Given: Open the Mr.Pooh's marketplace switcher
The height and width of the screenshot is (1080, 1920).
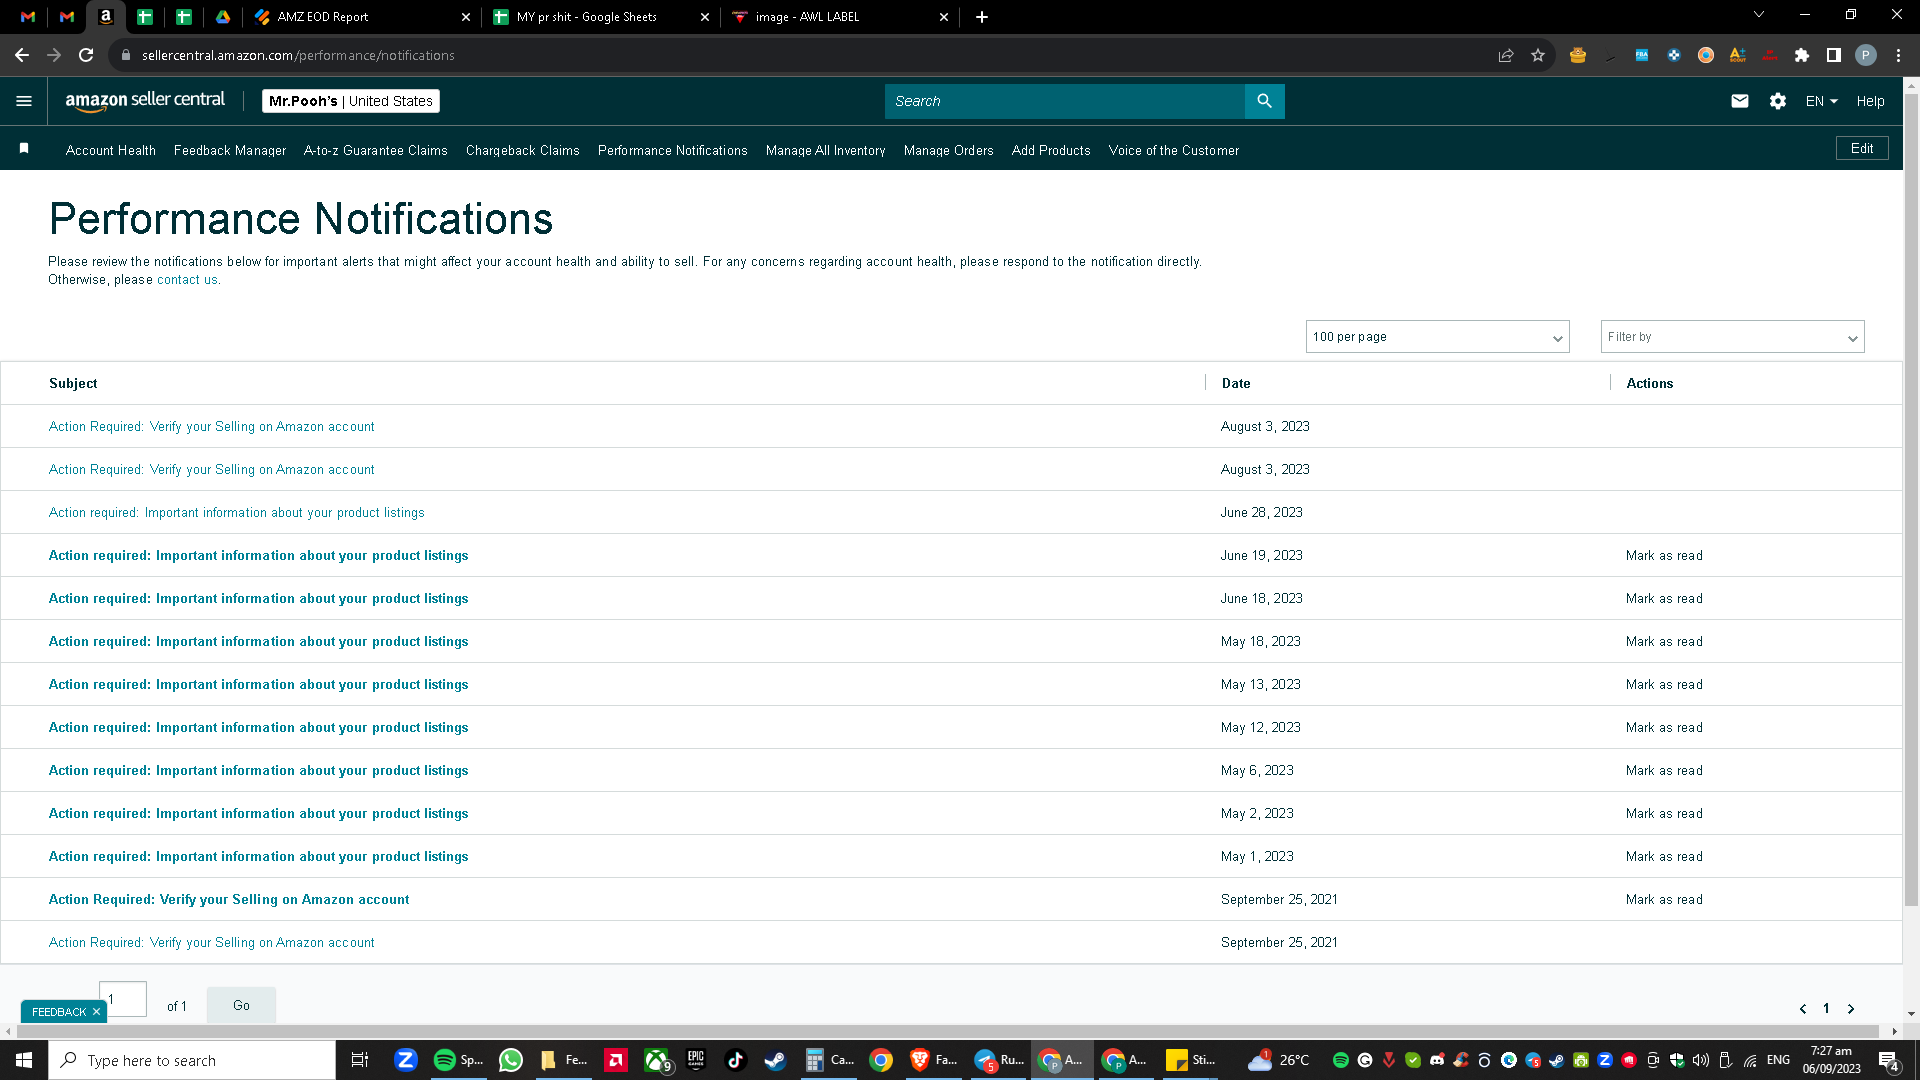Looking at the screenshot, I should click(x=351, y=101).
